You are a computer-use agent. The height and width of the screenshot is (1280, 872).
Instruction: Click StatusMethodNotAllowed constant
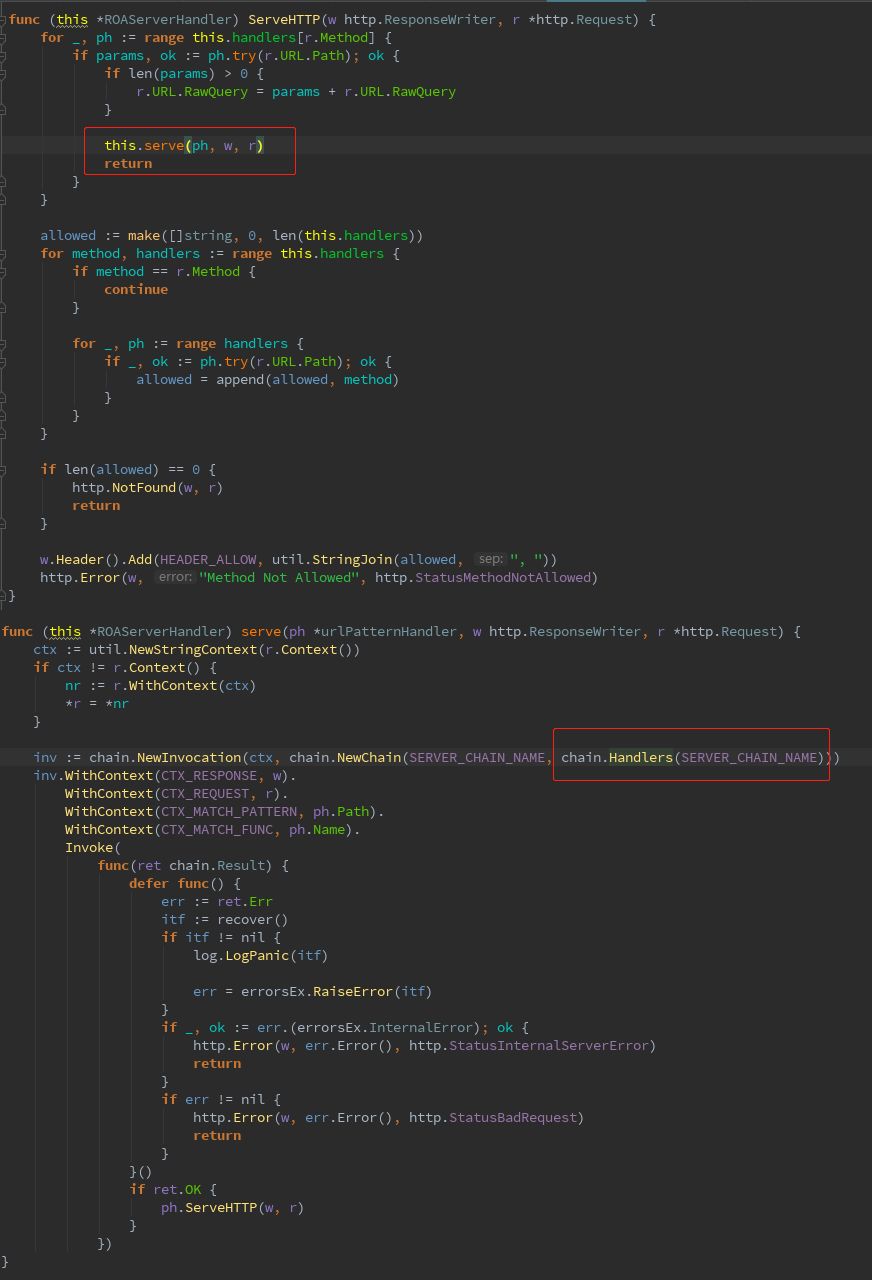pos(505,577)
